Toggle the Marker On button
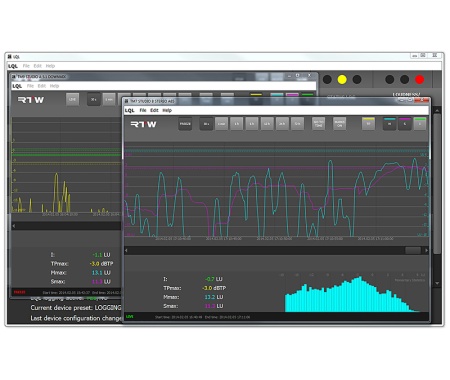The height and width of the screenshot is (380, 450). [x=339, y=124]
